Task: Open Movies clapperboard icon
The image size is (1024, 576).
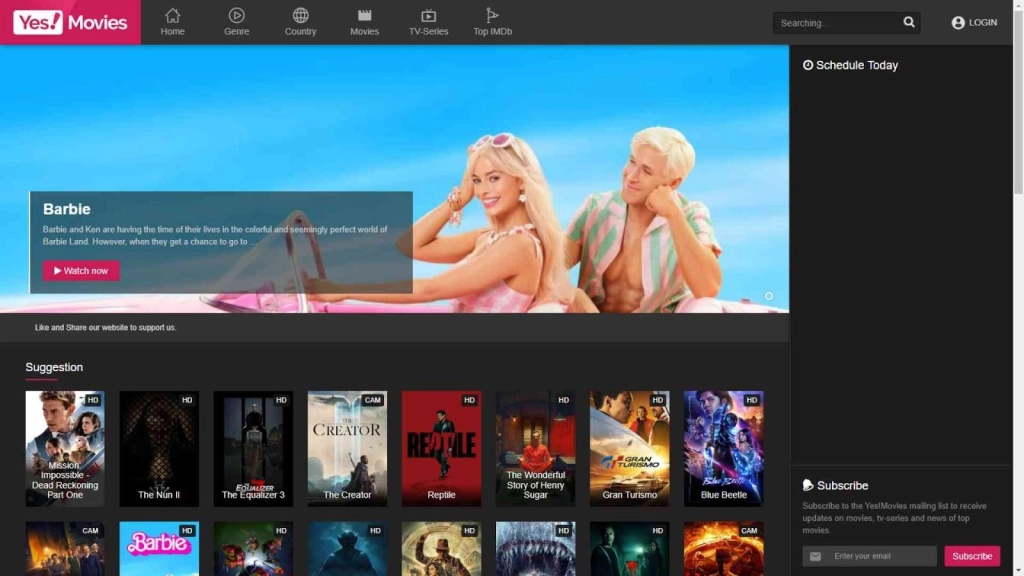Action: click(364, 16)
